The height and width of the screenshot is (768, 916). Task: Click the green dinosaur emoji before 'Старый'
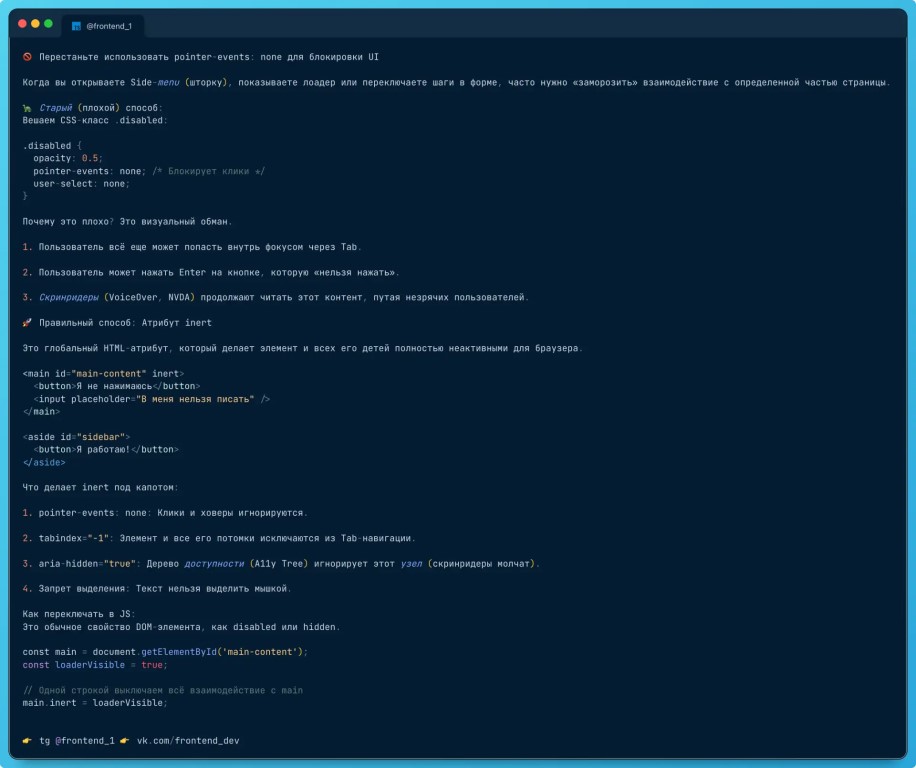(x=27, y=107)
